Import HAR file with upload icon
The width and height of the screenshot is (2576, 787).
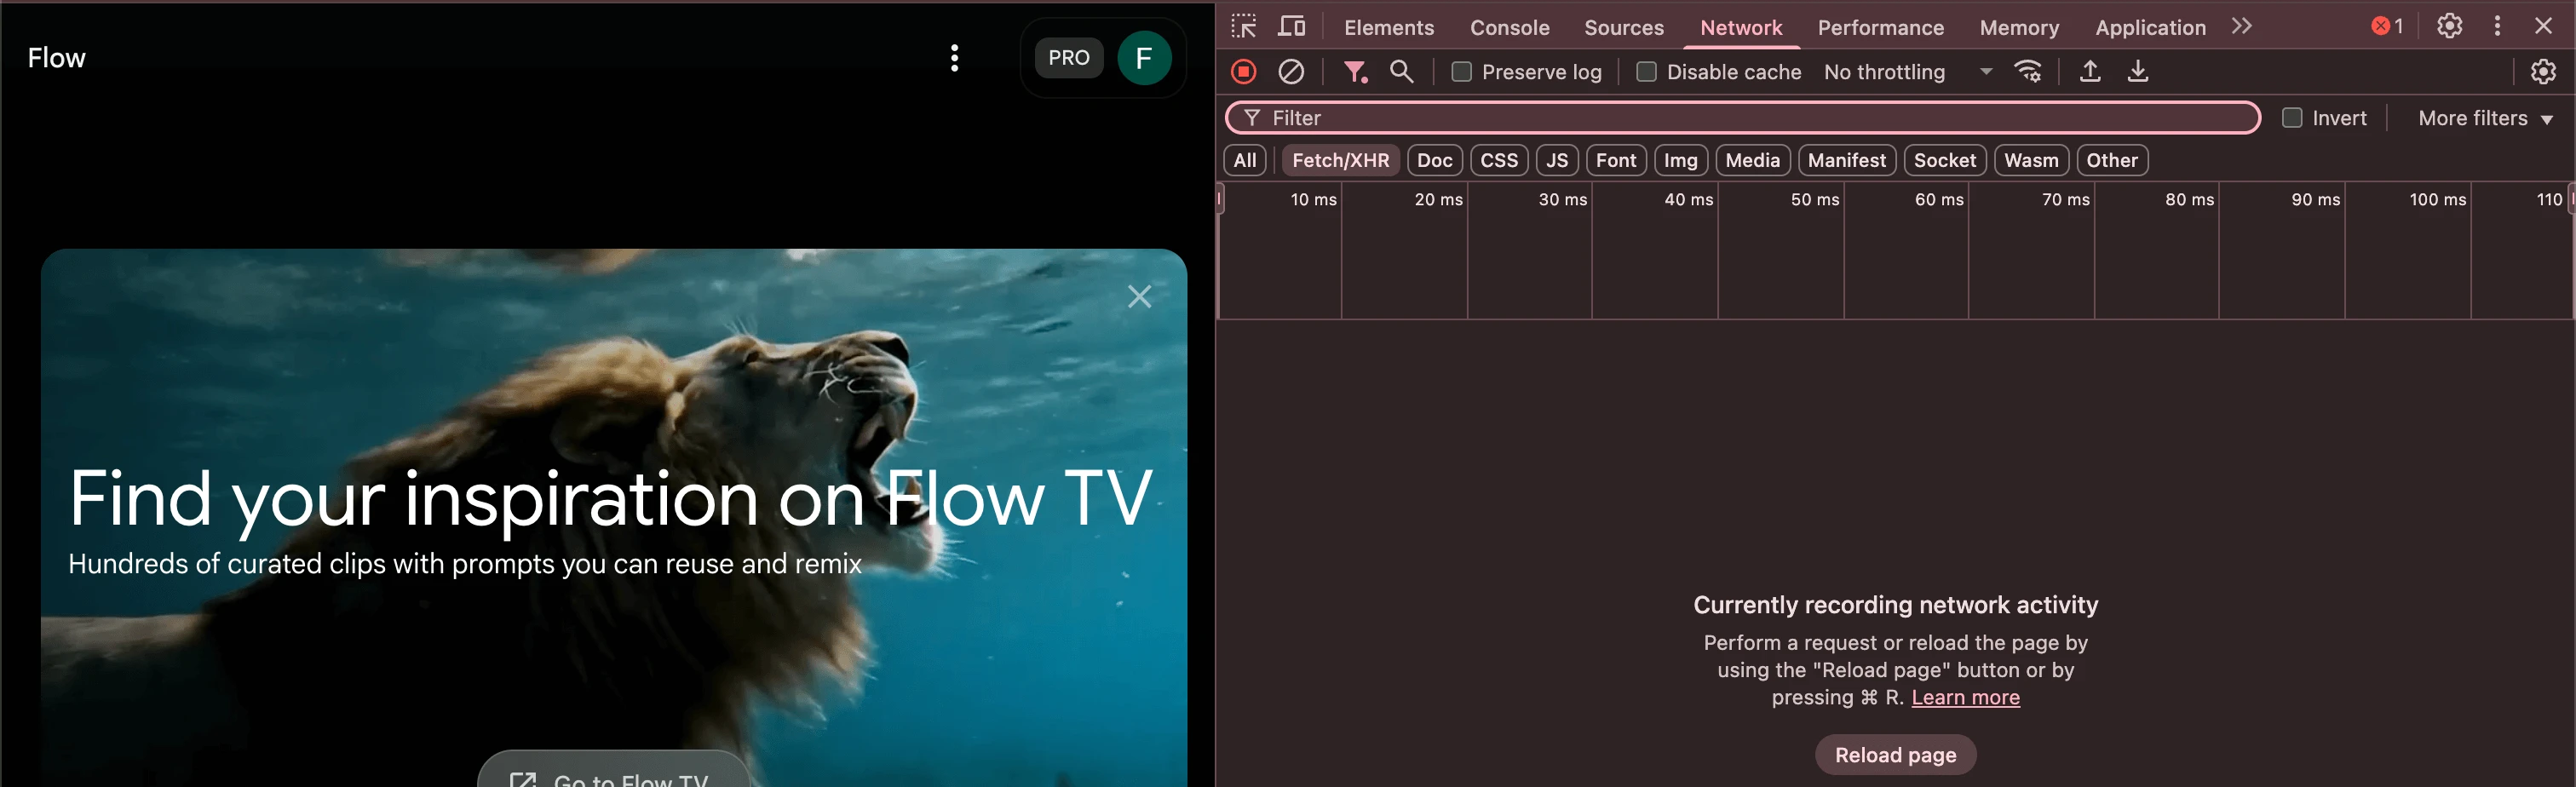pos(2090,72)
